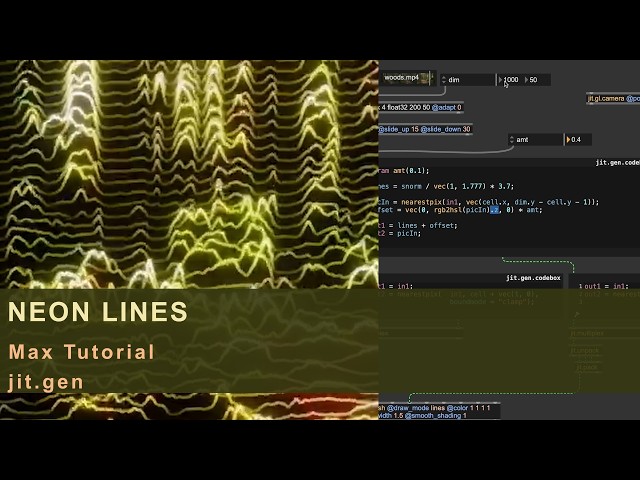Click the triangle of the 50 number box
Image resolution: width=640 pixels, height=480 pixels.
tap(526, 80)
